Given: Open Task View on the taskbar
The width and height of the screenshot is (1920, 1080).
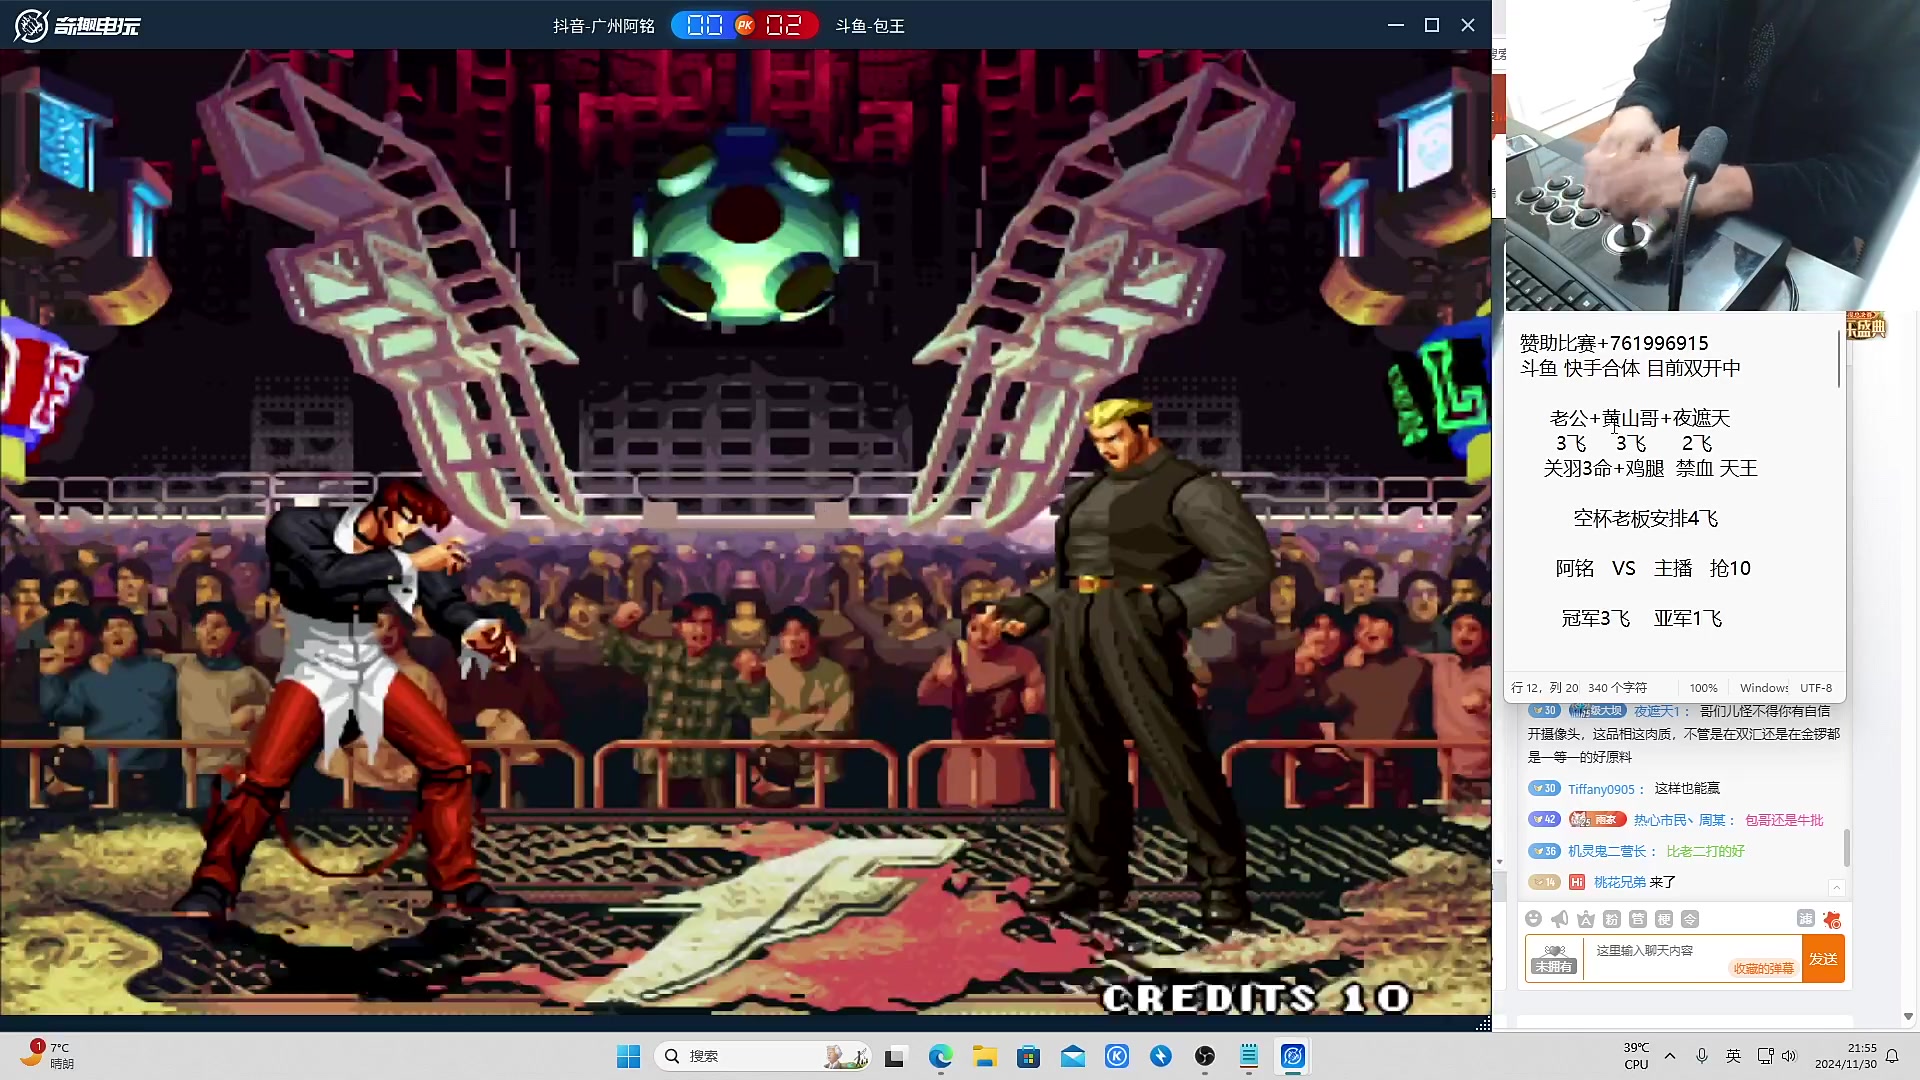Looking at the screenshot, I should coord(895,1056).
